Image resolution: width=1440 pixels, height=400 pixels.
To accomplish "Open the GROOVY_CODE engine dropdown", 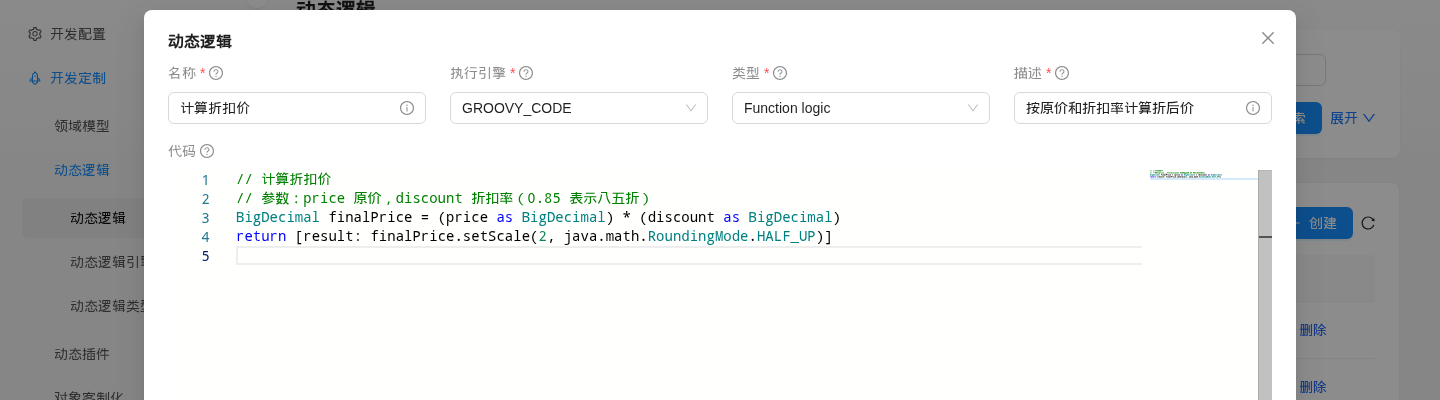I will pyautogui.click(x=579, y=108).
